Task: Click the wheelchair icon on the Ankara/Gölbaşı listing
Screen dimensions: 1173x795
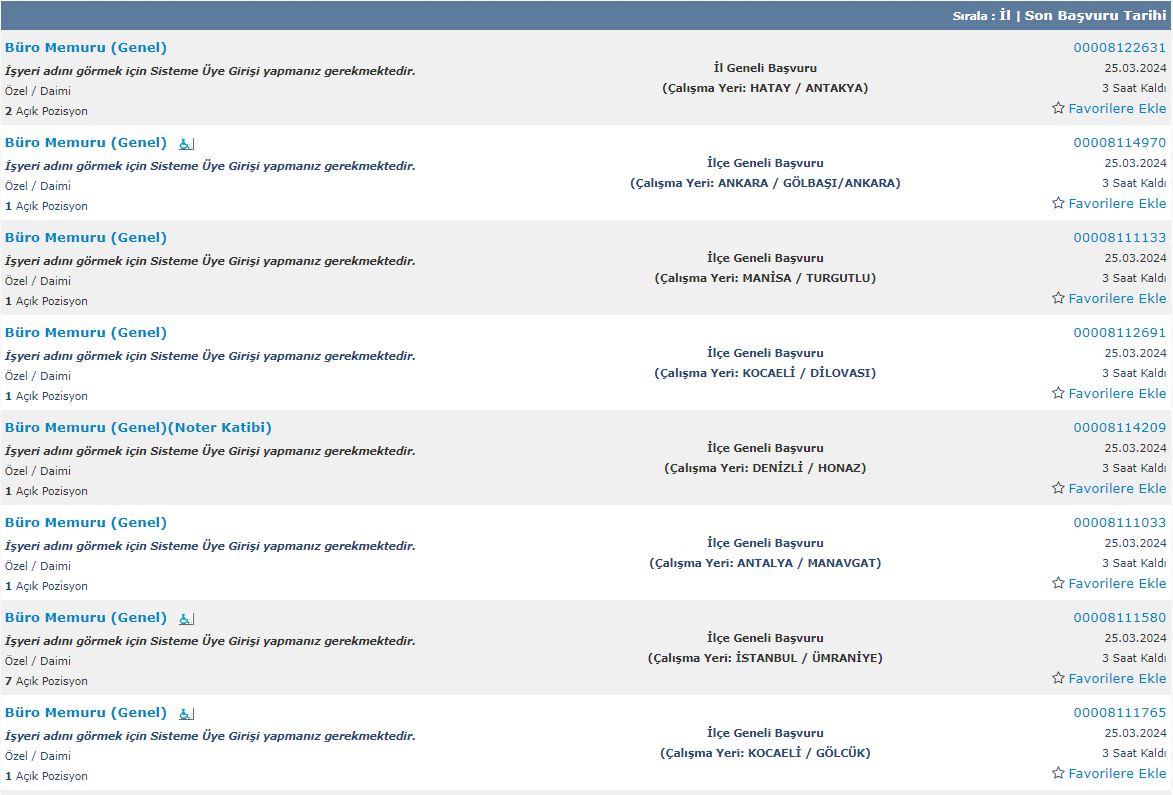Action: (x=186, y=144)
